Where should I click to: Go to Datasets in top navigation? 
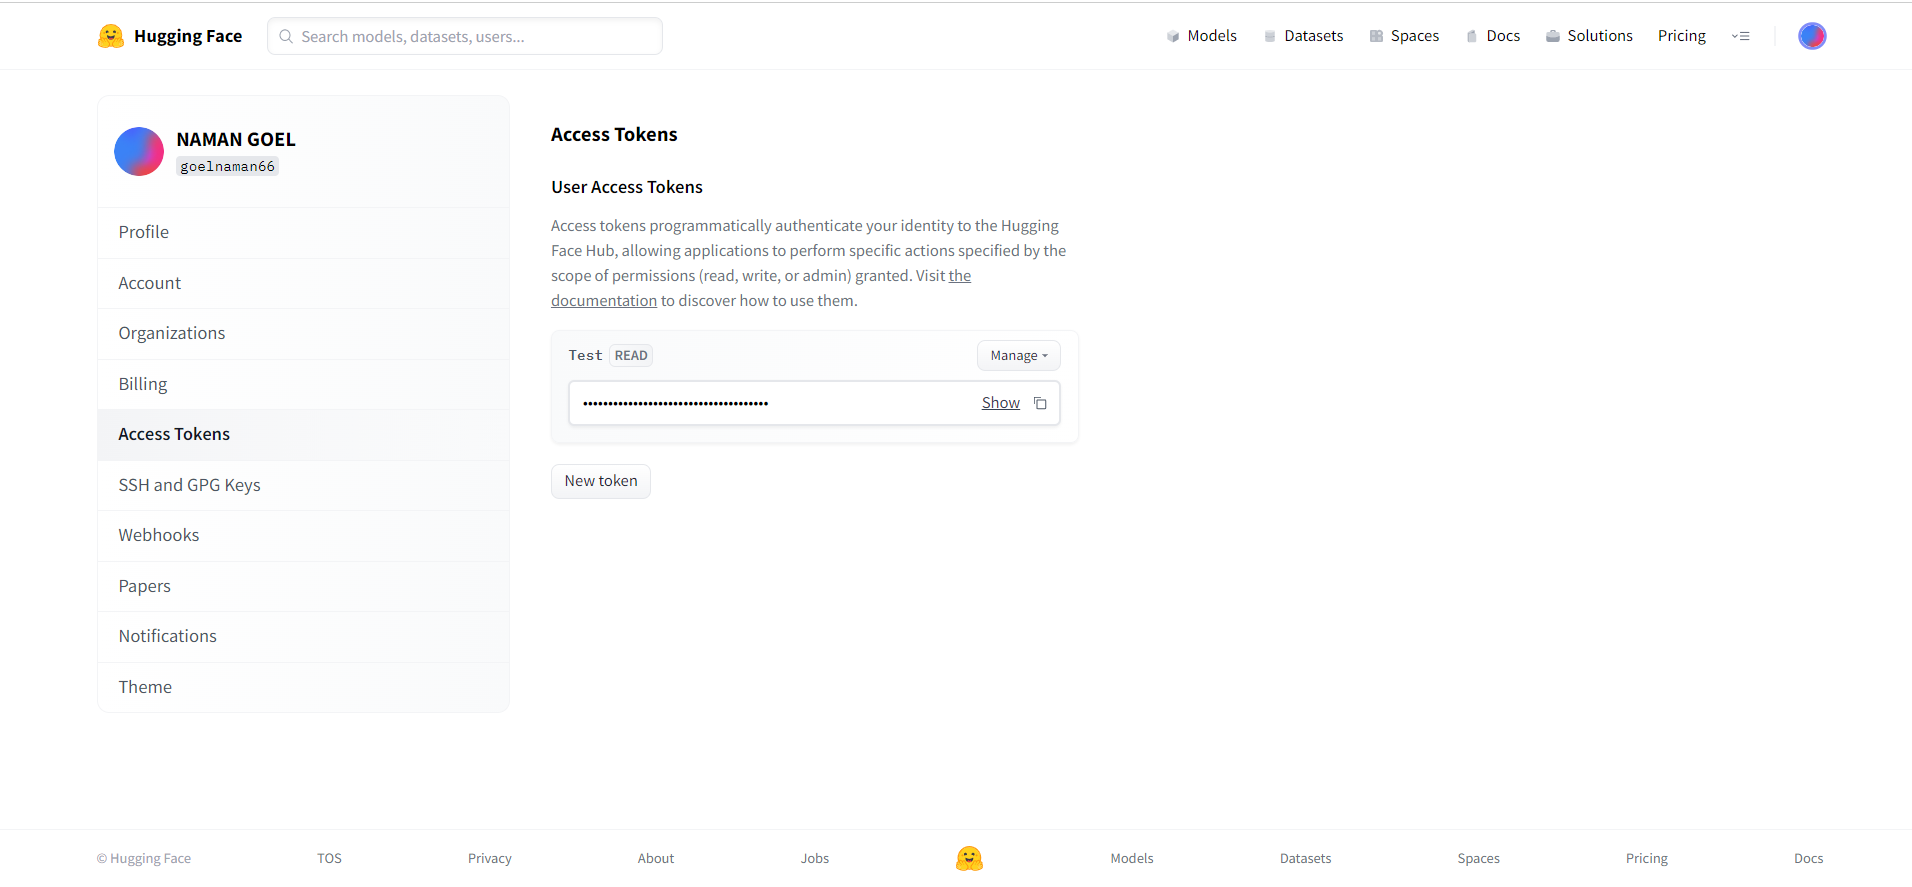[x=1303, y=36]
